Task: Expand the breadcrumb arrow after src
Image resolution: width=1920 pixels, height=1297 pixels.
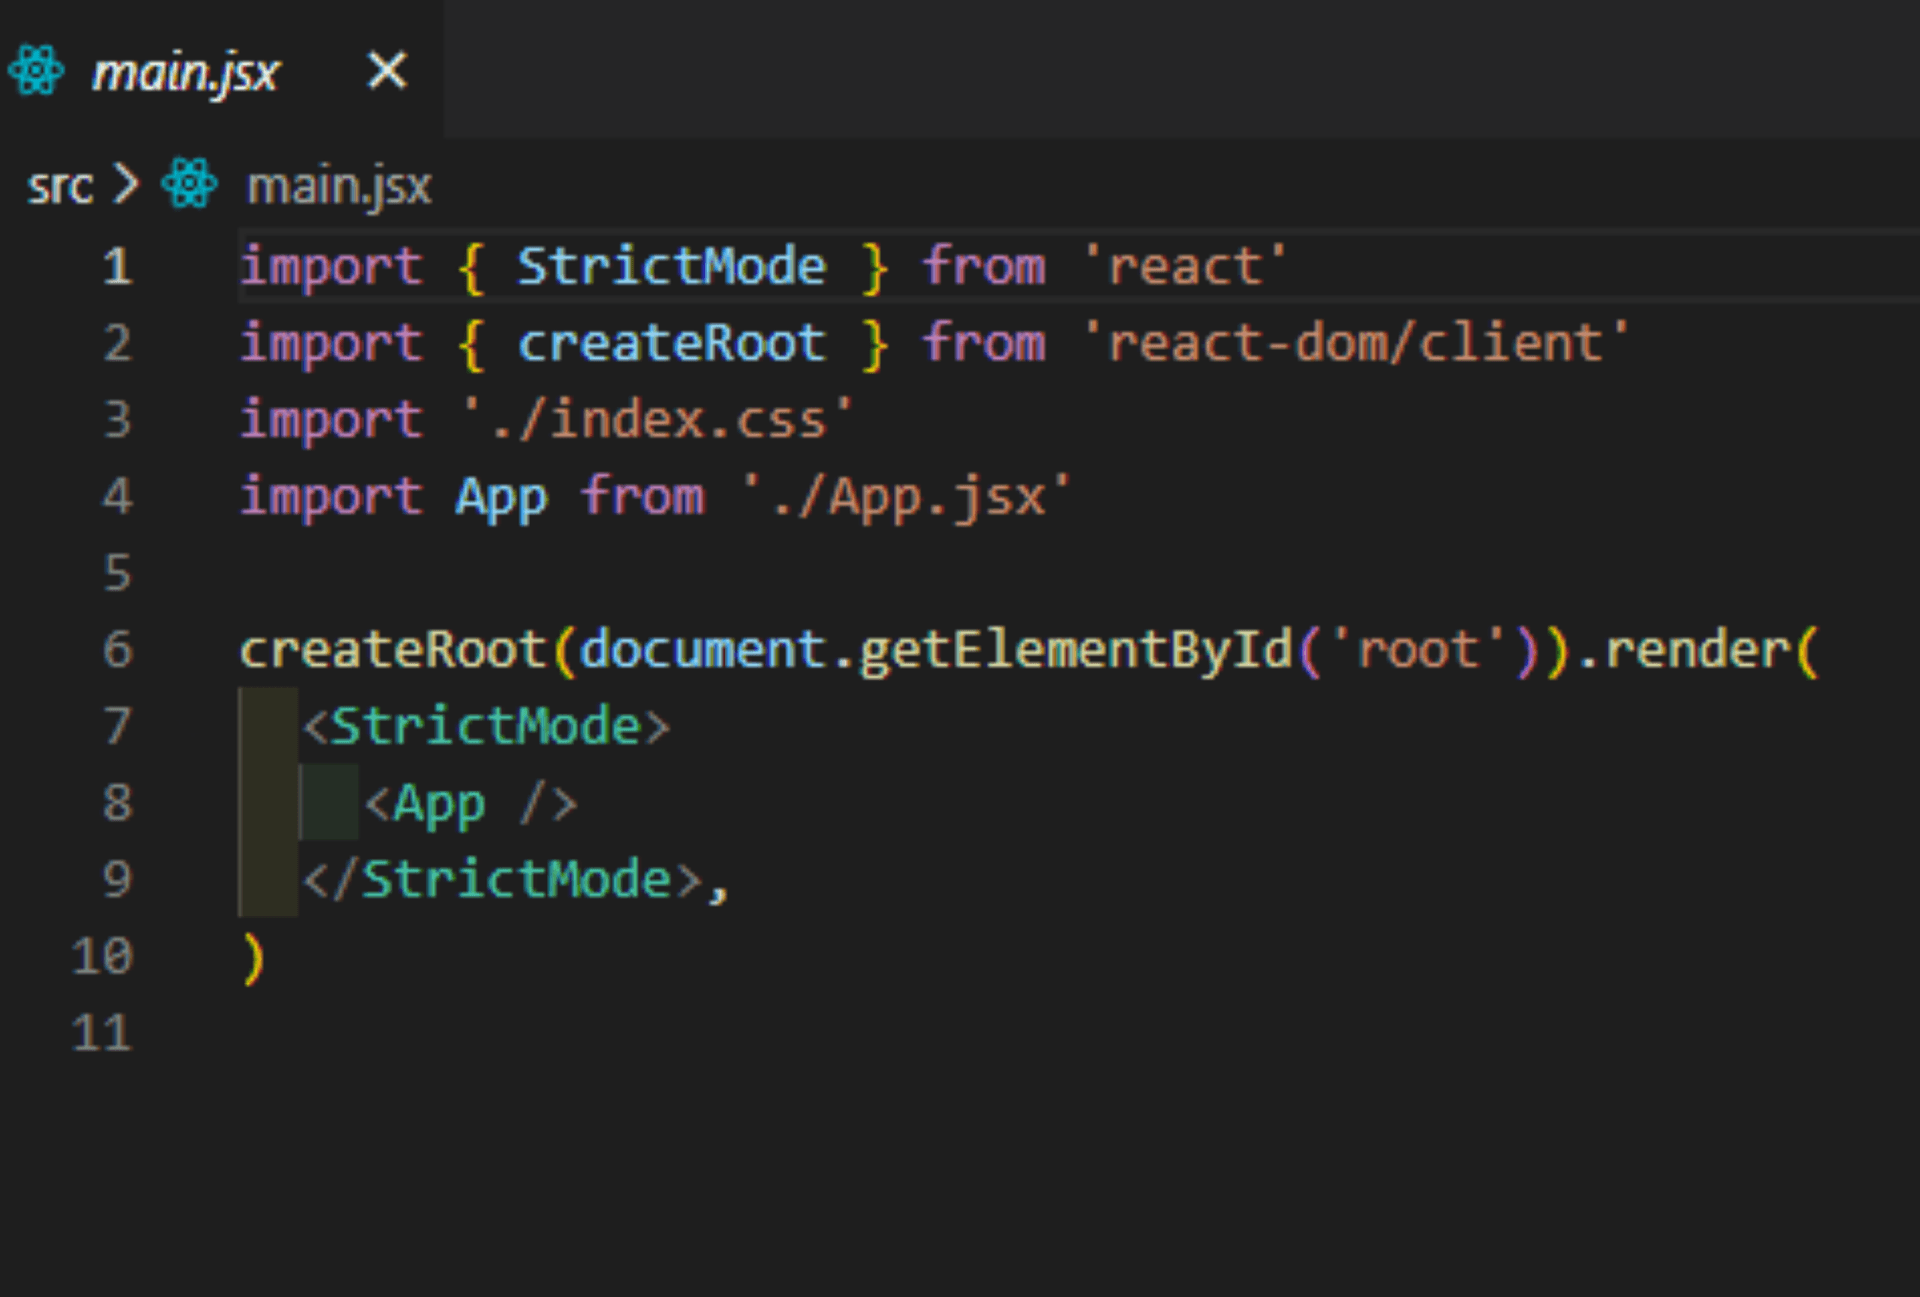Action: click(128, 184)
